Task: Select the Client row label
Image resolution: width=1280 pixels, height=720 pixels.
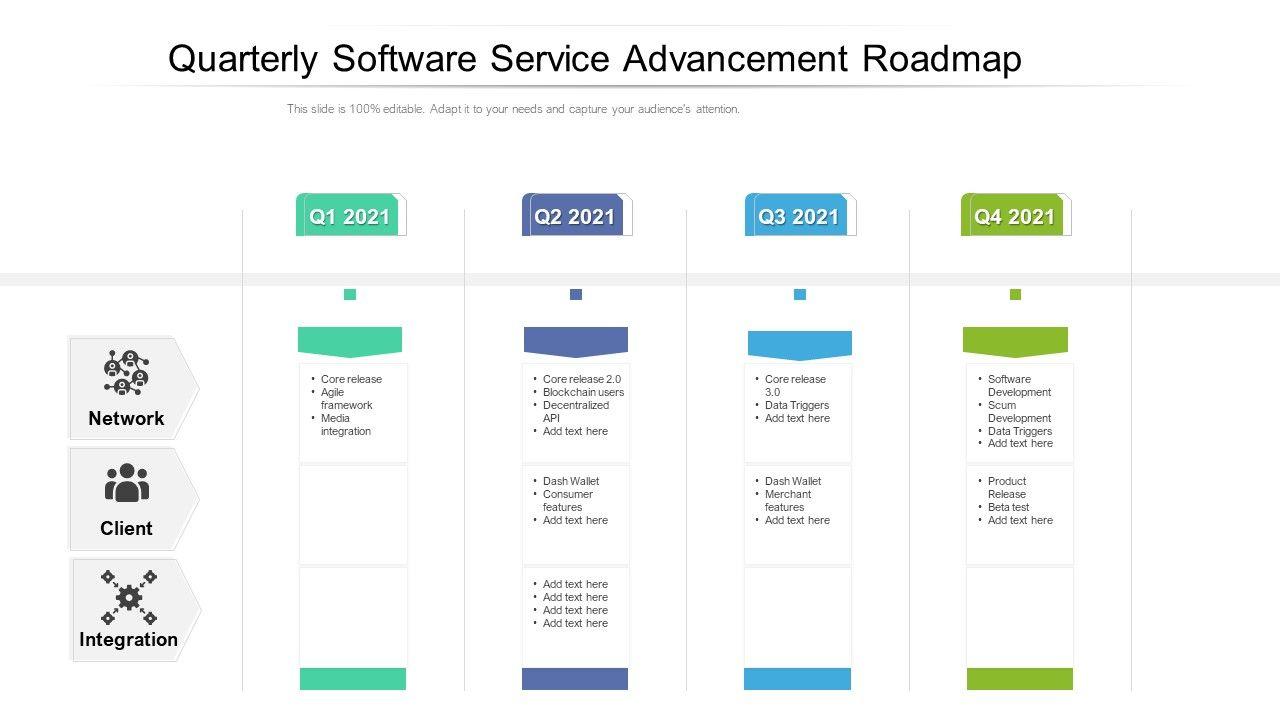Action: tap(126, 528)
